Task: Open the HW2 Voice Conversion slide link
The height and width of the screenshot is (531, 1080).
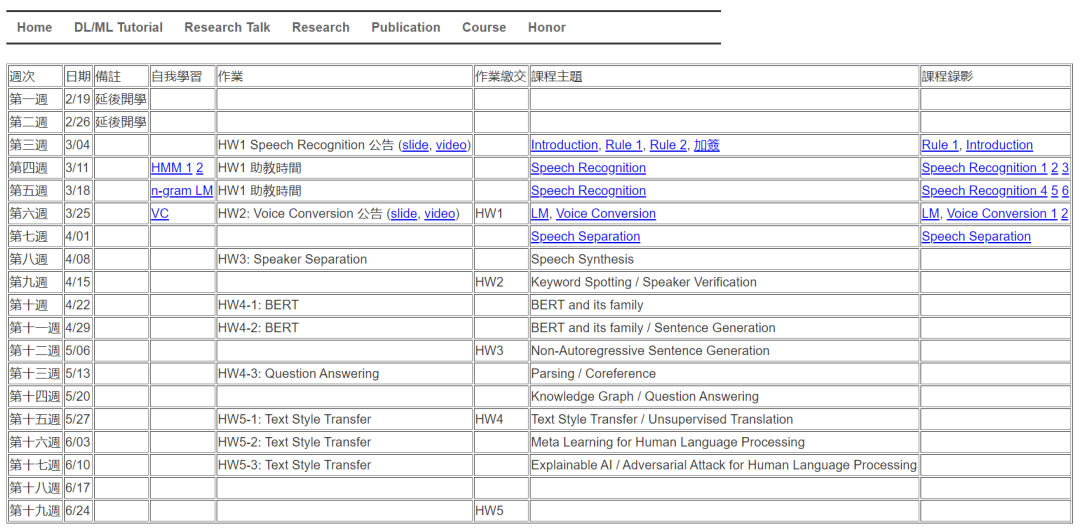Action: (404, 214)
